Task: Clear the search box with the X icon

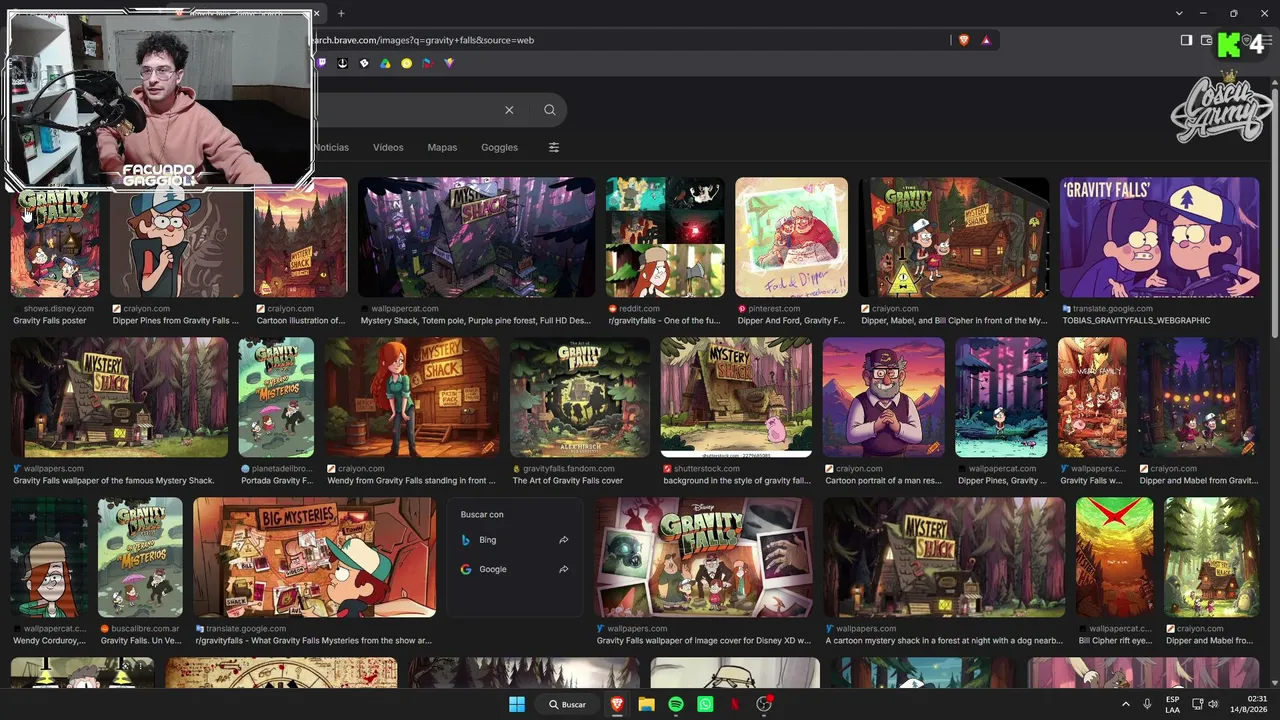Action: tap(509, 110)
